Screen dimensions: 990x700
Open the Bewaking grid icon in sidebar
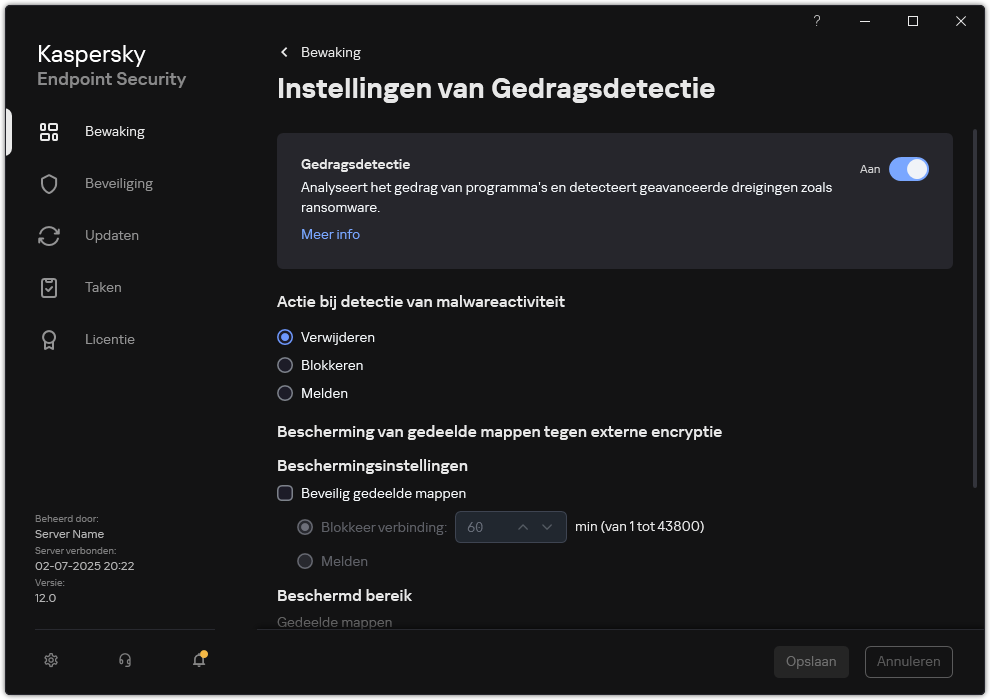pyautogui.click(x=49, y=131)
